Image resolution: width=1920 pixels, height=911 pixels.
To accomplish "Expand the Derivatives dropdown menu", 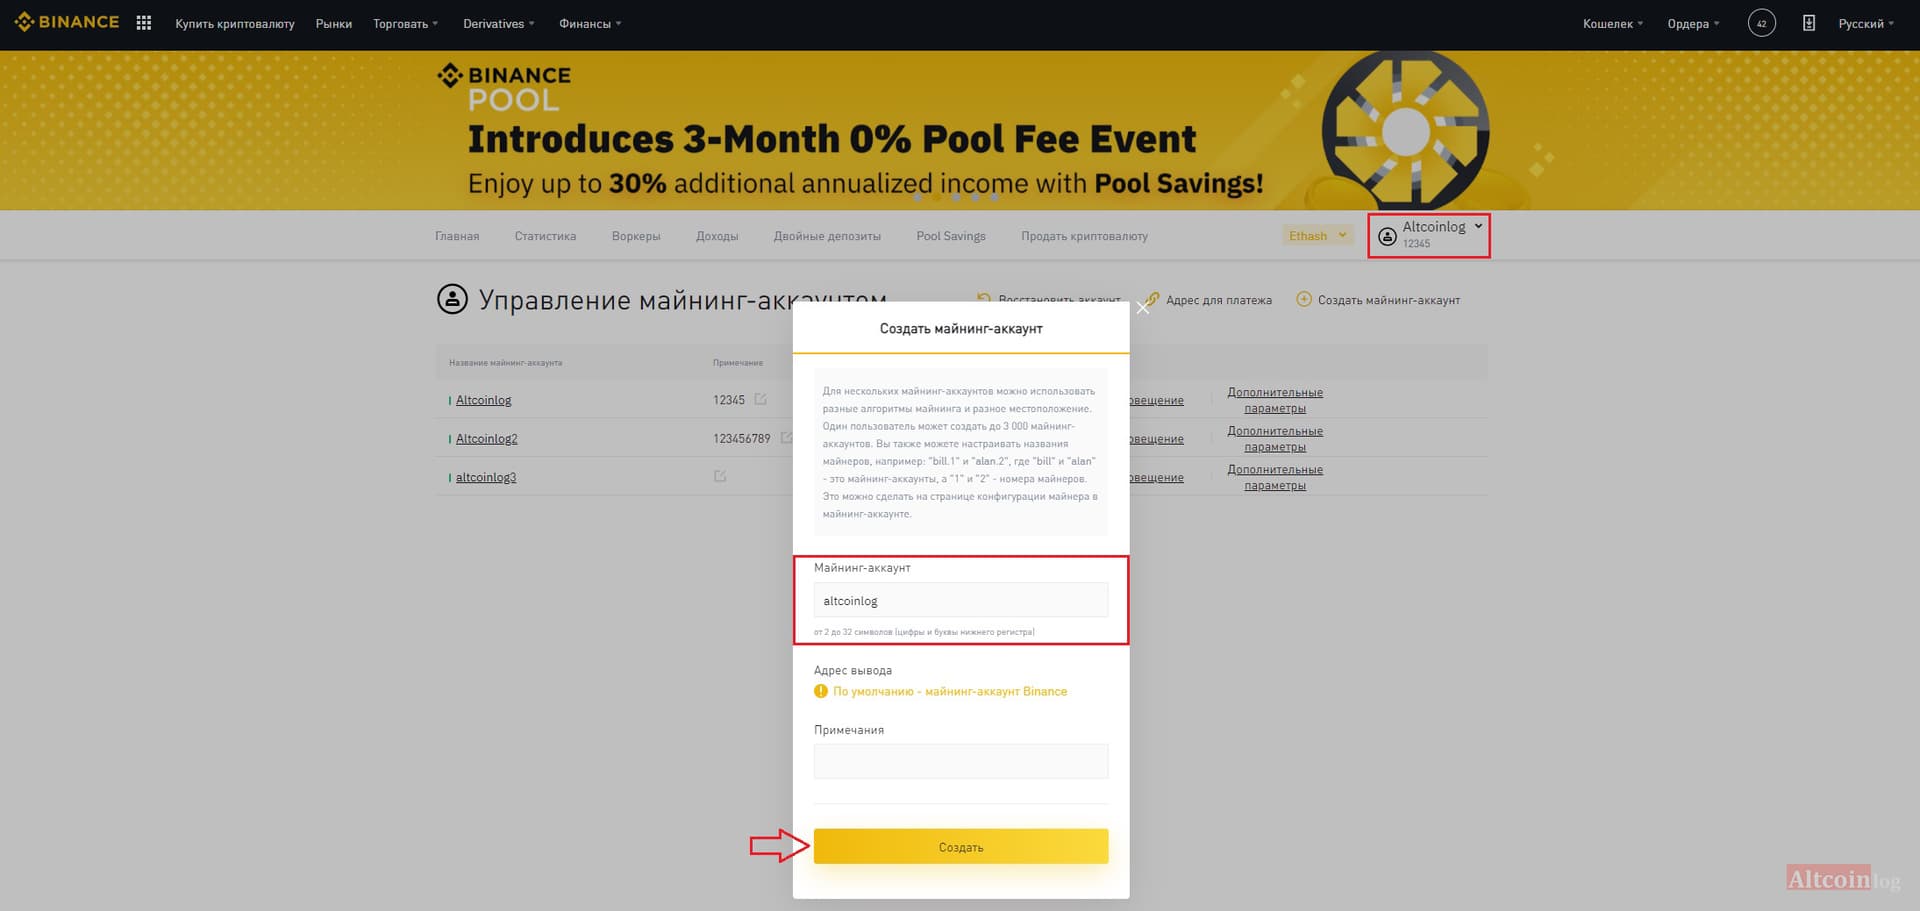I will (x=498, y=24).
